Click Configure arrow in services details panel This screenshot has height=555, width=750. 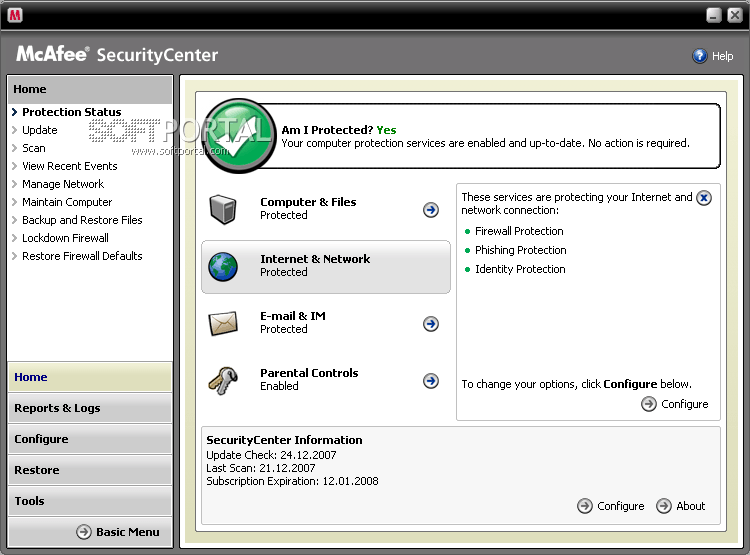[x=649, y=404]
